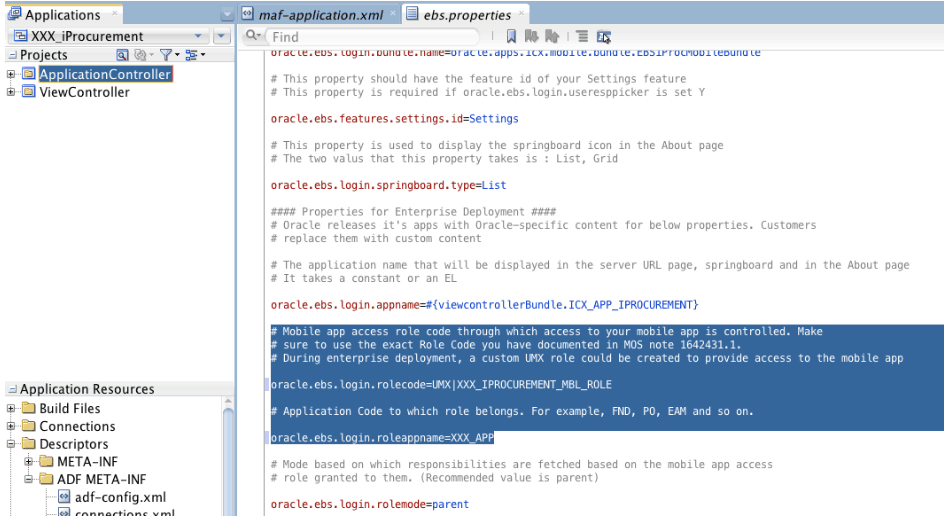Expand the Connections folder

point(10,426)
